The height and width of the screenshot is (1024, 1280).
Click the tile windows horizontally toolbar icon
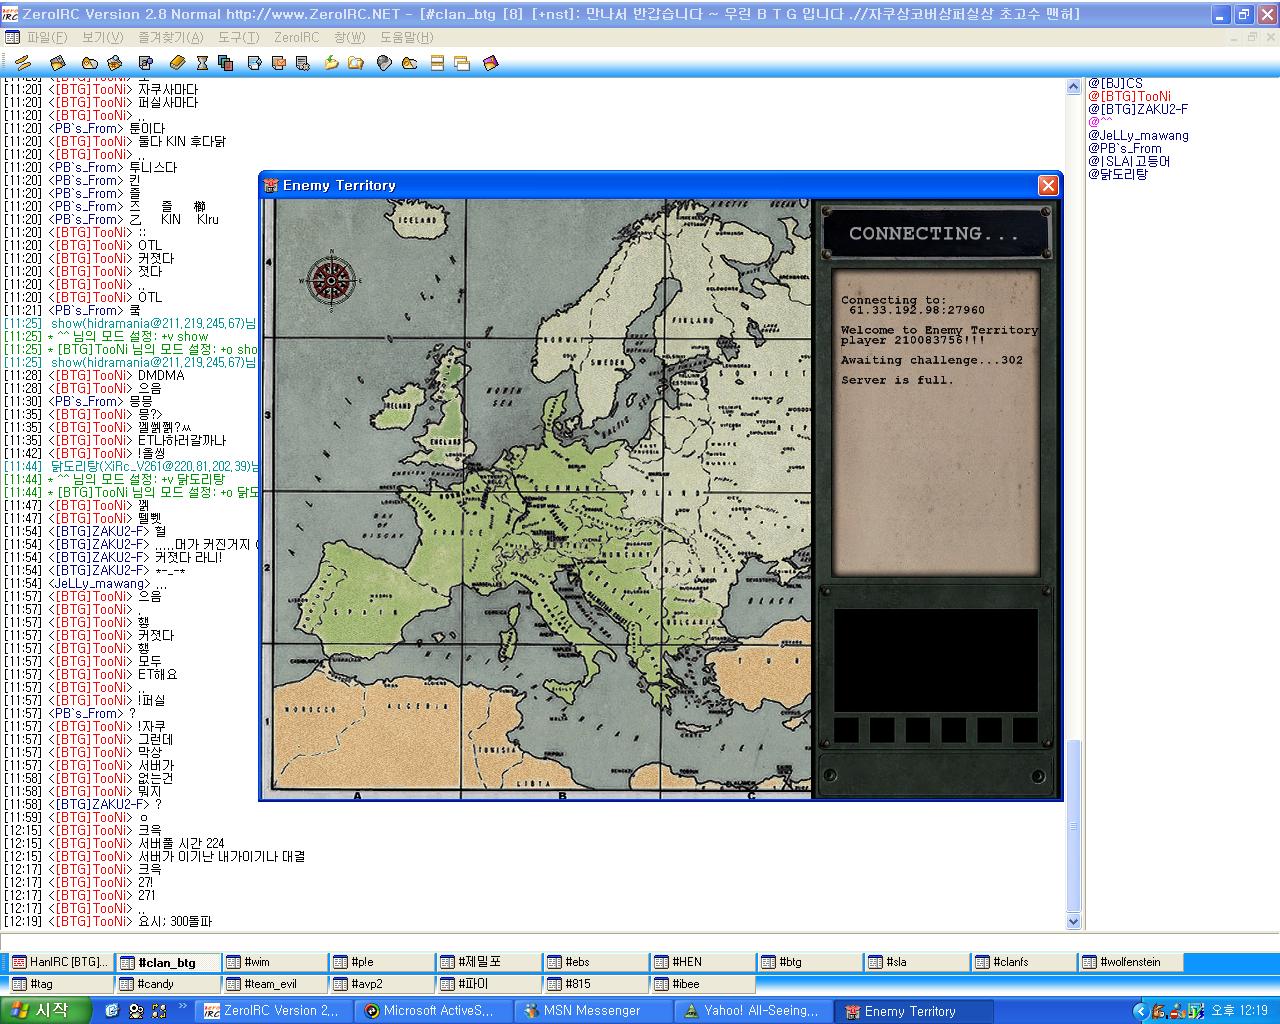(437, 63)
